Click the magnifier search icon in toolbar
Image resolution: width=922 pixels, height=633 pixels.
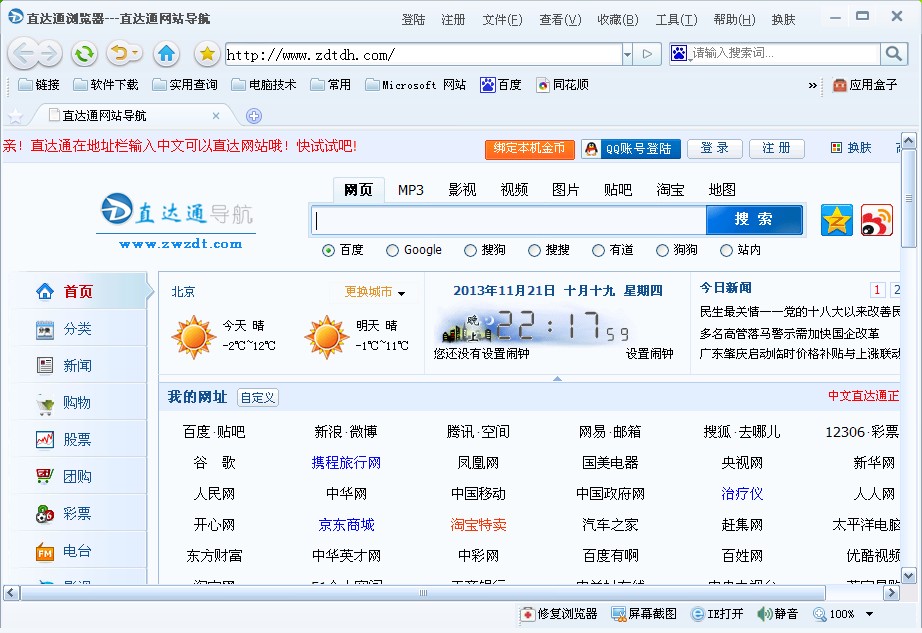[893, 54]
